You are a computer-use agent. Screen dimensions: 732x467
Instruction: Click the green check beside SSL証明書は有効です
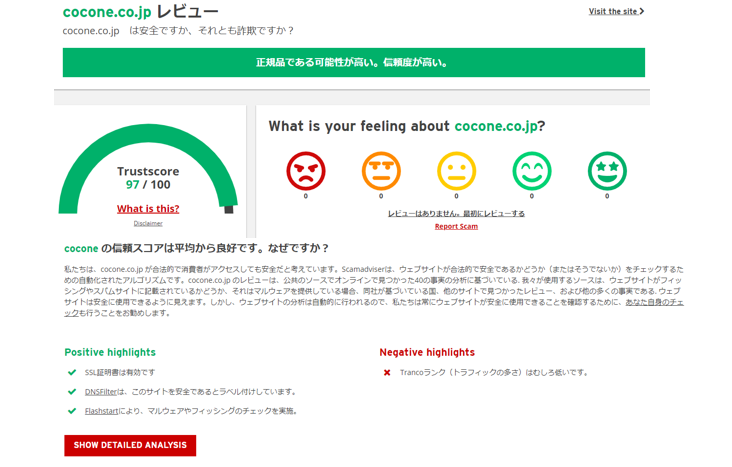pos(72,372)
